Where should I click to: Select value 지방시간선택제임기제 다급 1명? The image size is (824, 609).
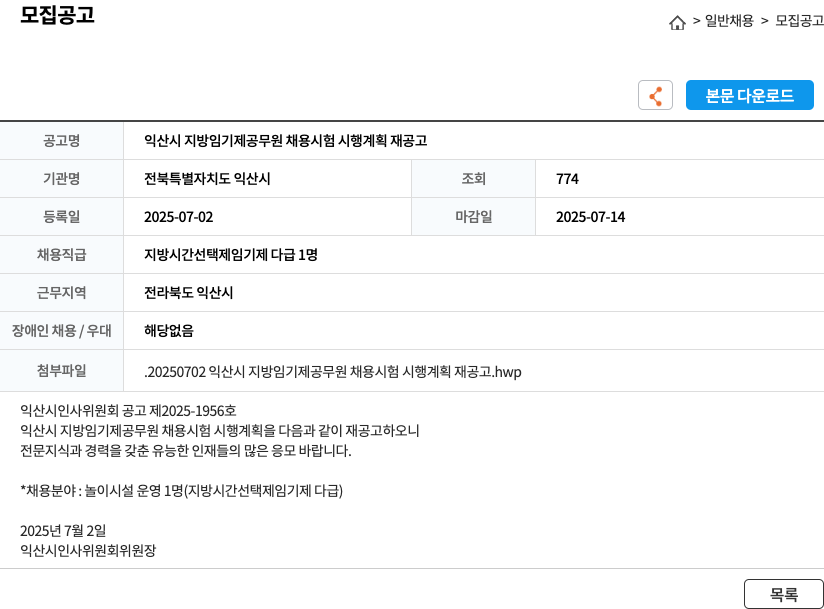tap(231, 255)
